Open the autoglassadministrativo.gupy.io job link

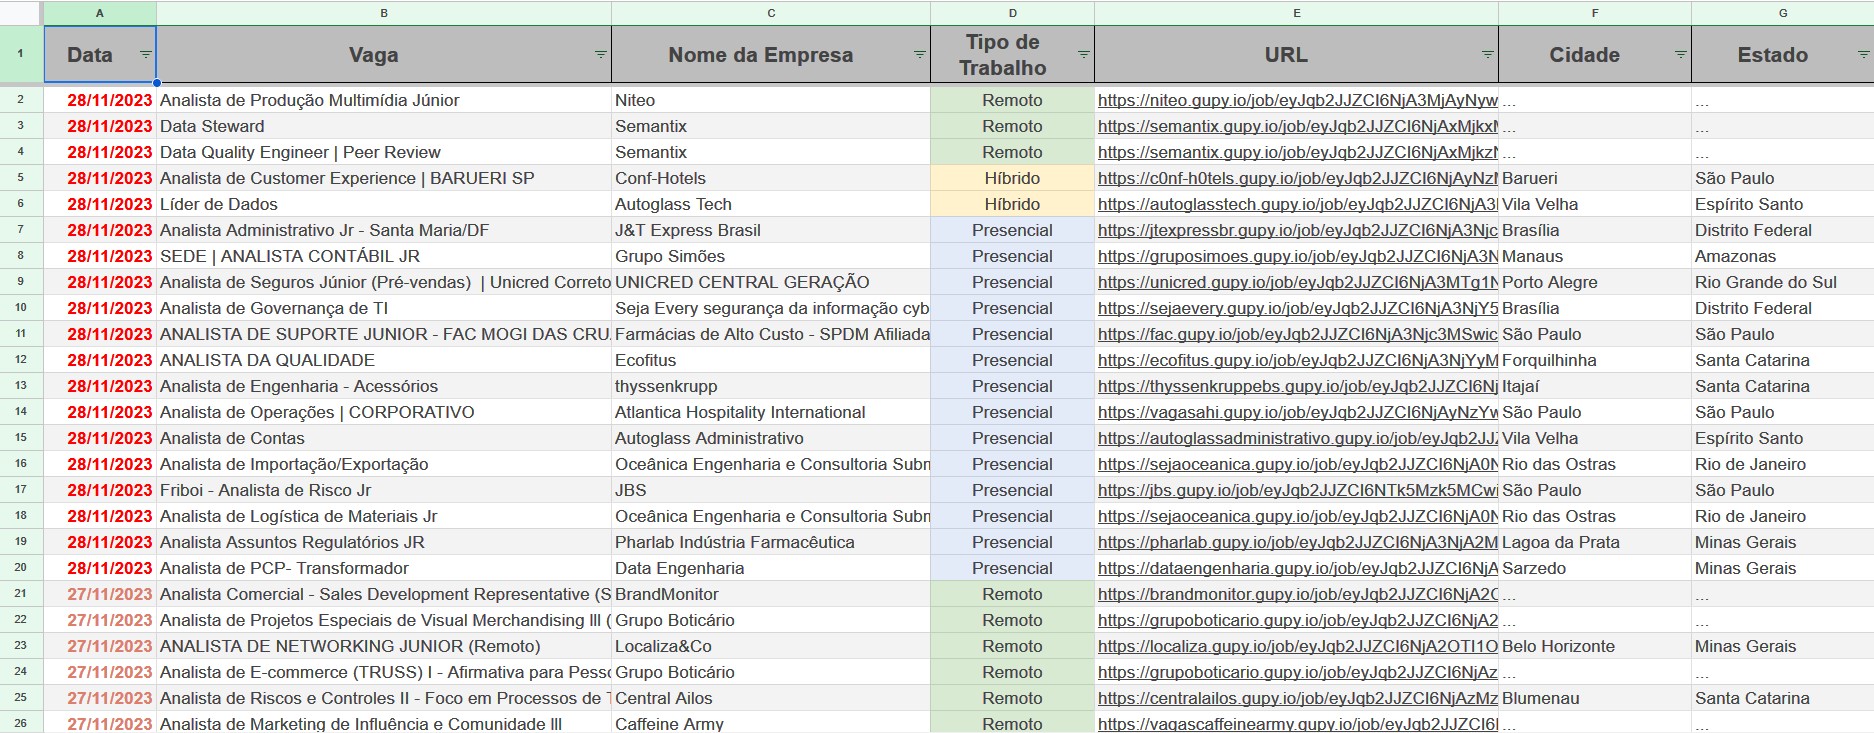click(x=1298, y=438)
